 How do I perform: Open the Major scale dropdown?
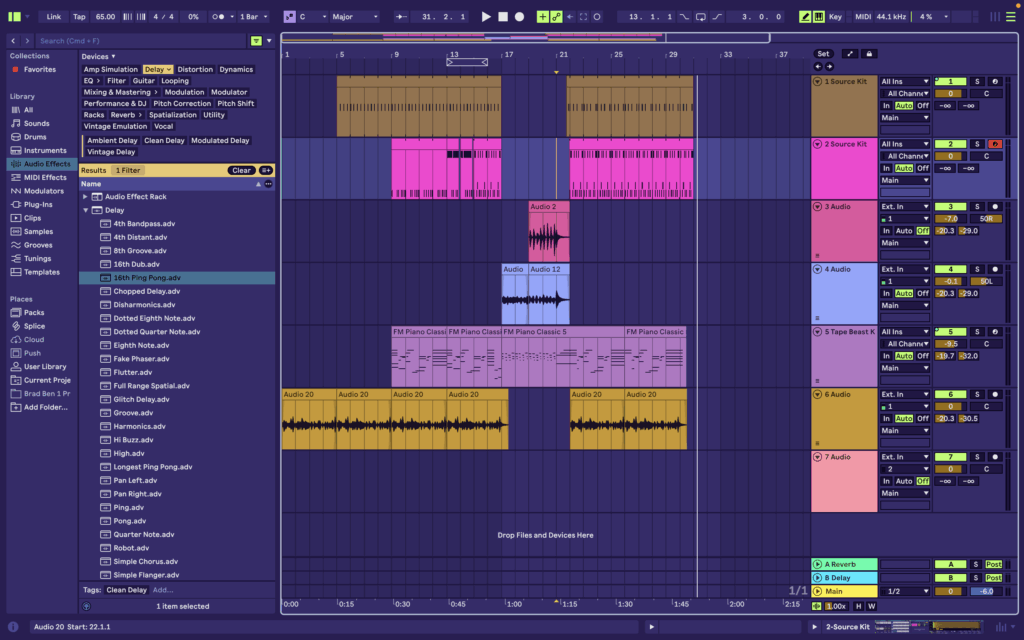click(x=354, y=17)
